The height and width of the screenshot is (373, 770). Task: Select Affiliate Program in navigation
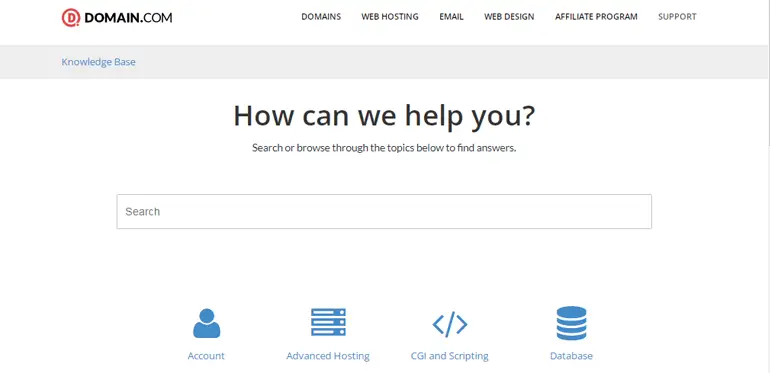pos(596,17)
